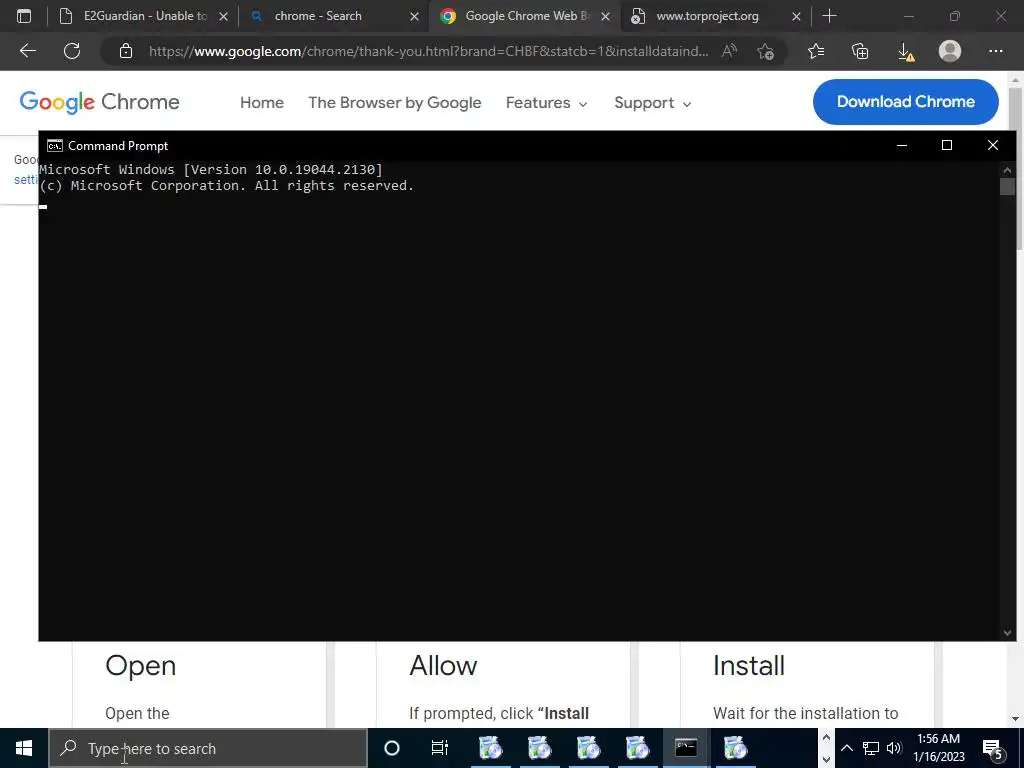Image resolution: width=1024 pixels, height=768 pixels.
Task: Open the clock and calendar
Action: point(938,748)
